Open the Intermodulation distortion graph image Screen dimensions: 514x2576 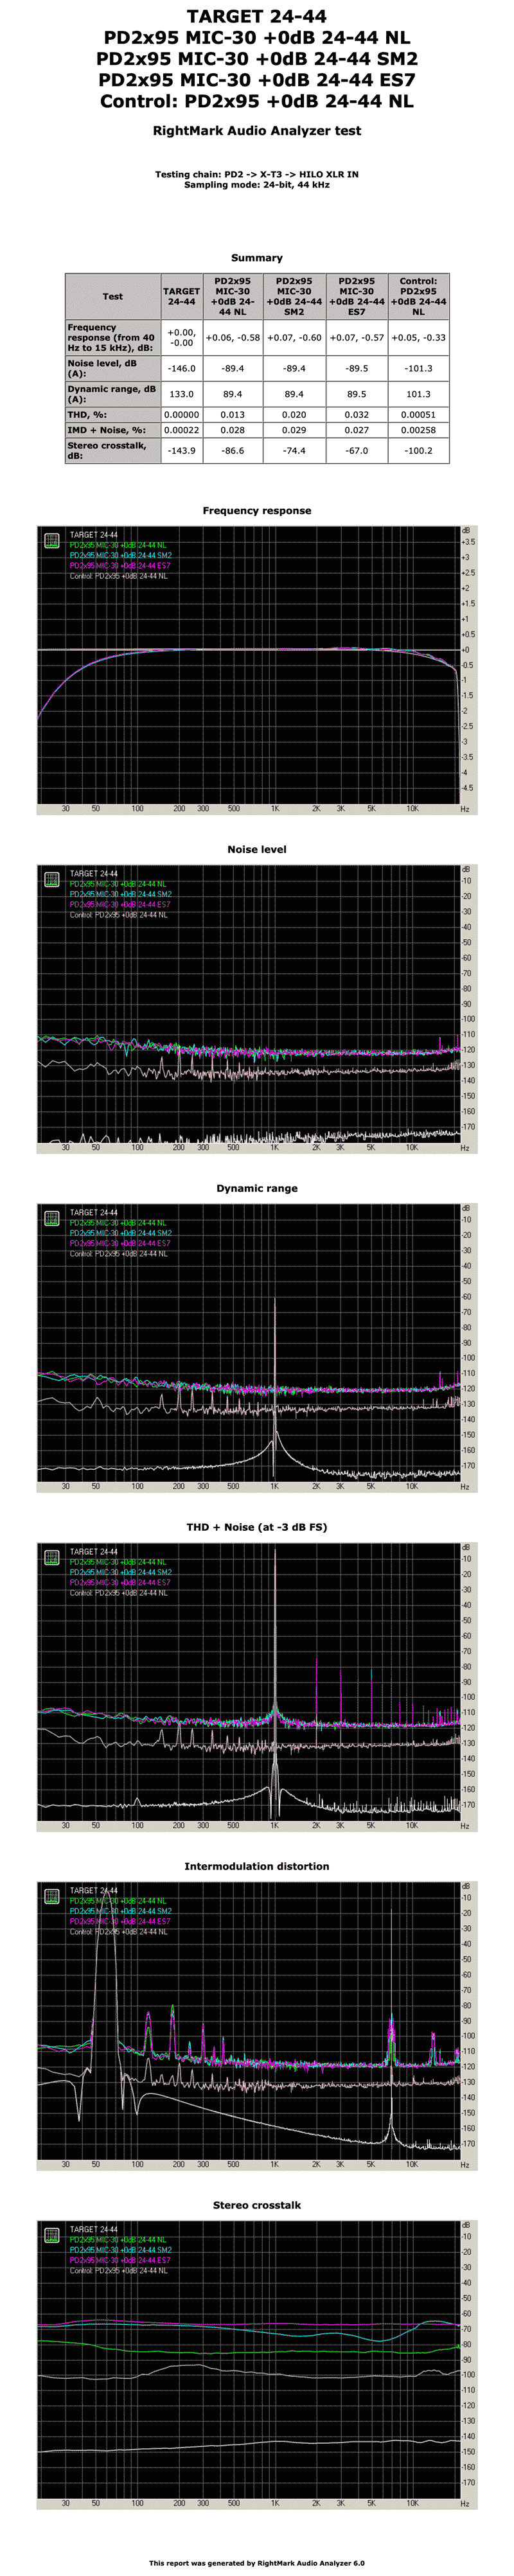[x=257, y=2025]
